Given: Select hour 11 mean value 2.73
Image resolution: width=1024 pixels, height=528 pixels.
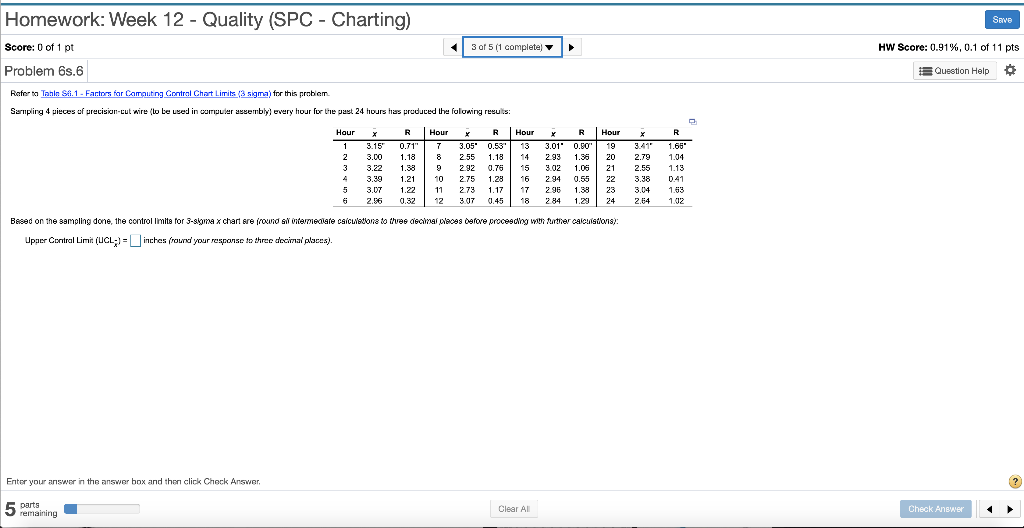Looking at the screenshot, I should coord(466,190).
